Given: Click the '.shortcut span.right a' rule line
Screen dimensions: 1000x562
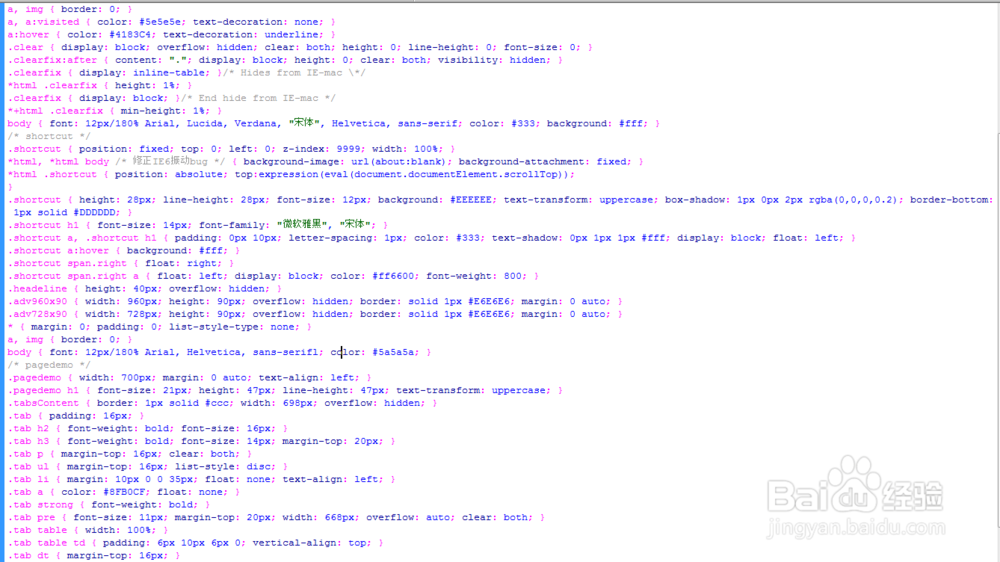Looking at the screenshot, I should point(273,276).
